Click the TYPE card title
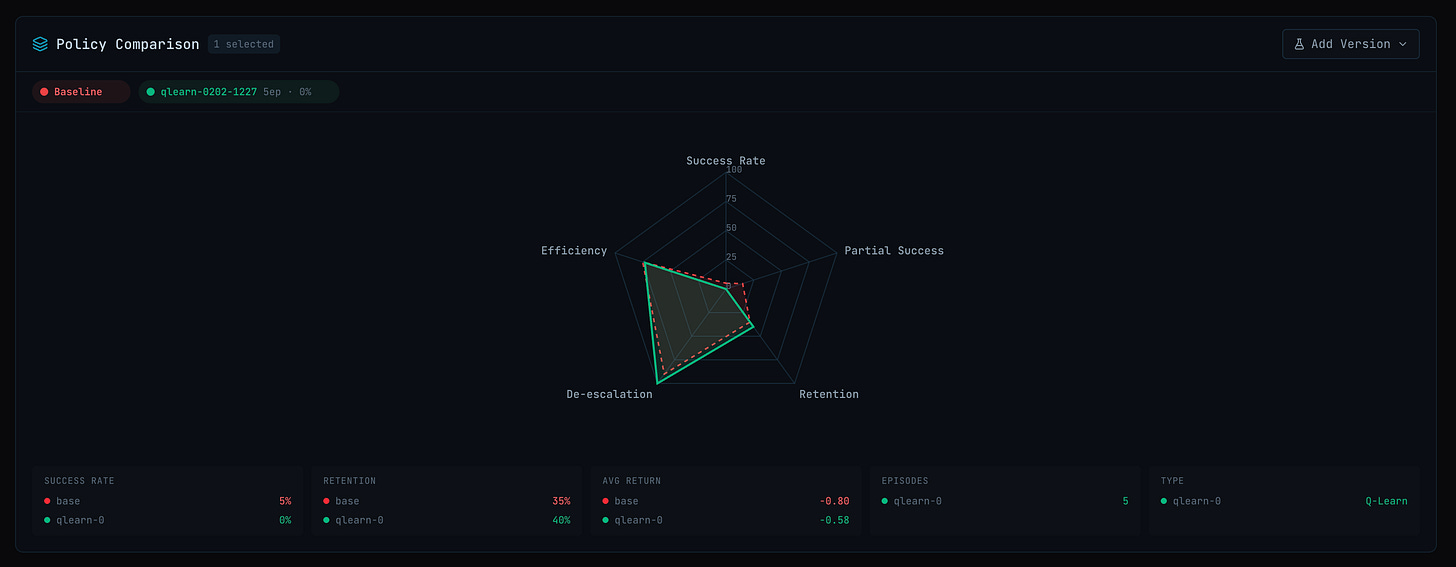1456x567 pixels. point(1172,481)
